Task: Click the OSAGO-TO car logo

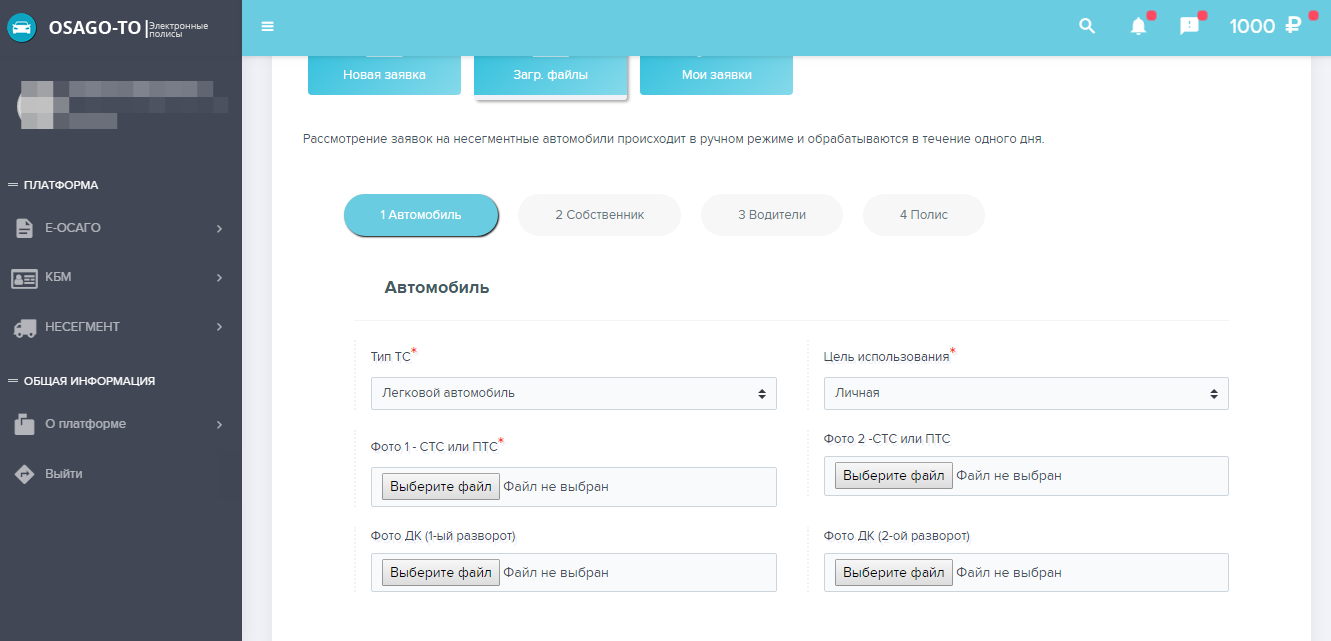Action: (22, 27)
